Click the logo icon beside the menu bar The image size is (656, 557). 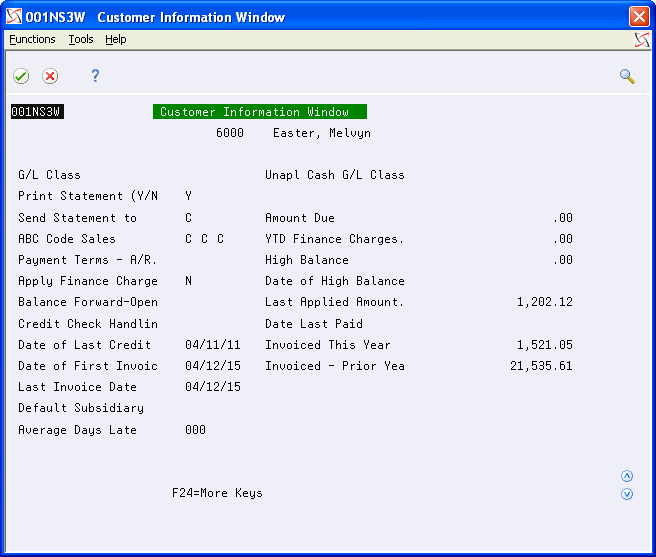pyautogui.click(x=642, y=40)
